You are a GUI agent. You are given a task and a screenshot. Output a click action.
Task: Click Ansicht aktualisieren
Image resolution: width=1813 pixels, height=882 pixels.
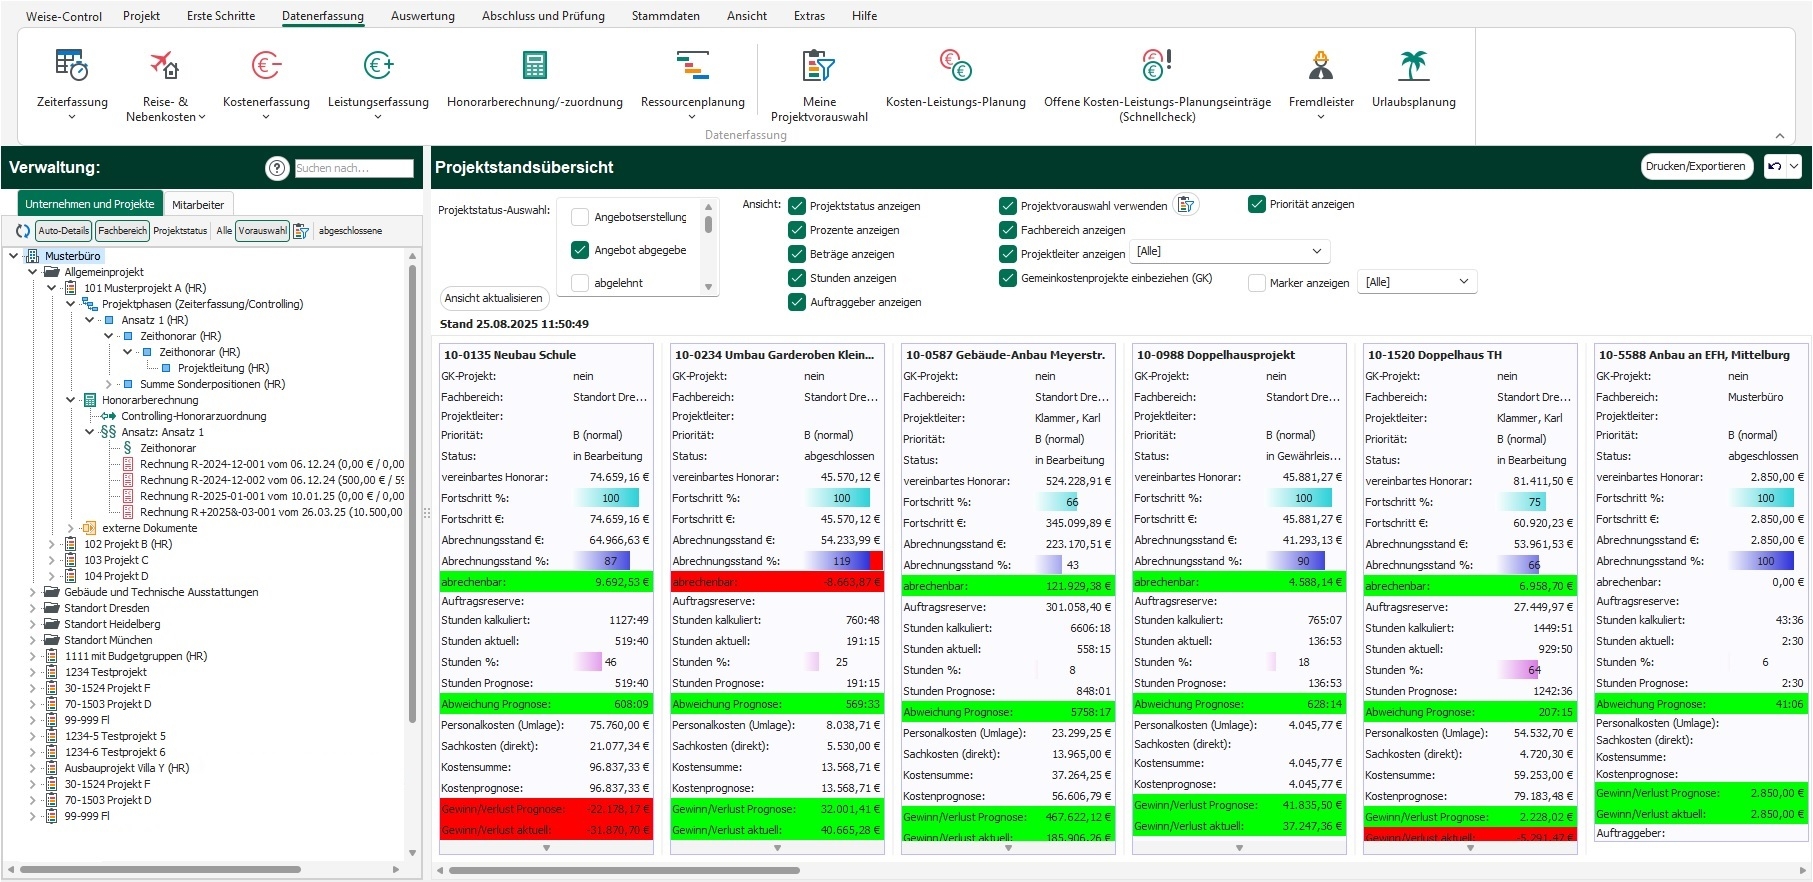[494, 298]
